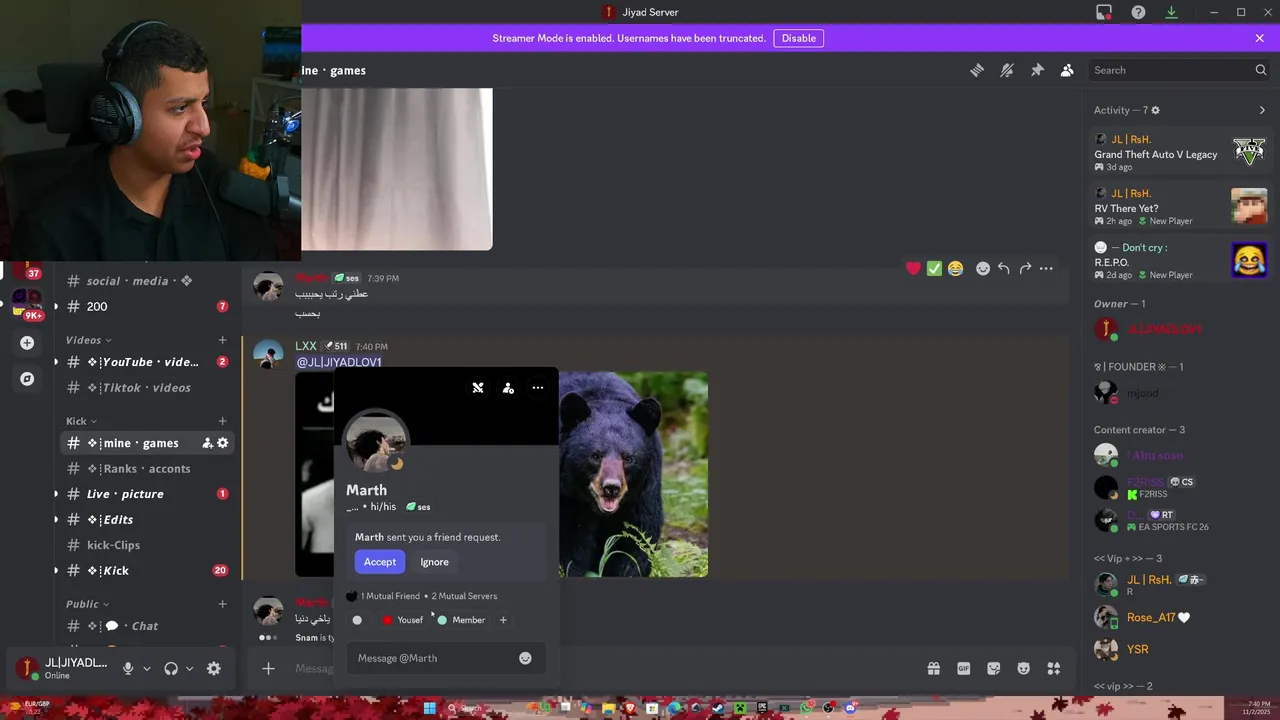
Task: Click the Search field in channel header
Action: 1180,70
